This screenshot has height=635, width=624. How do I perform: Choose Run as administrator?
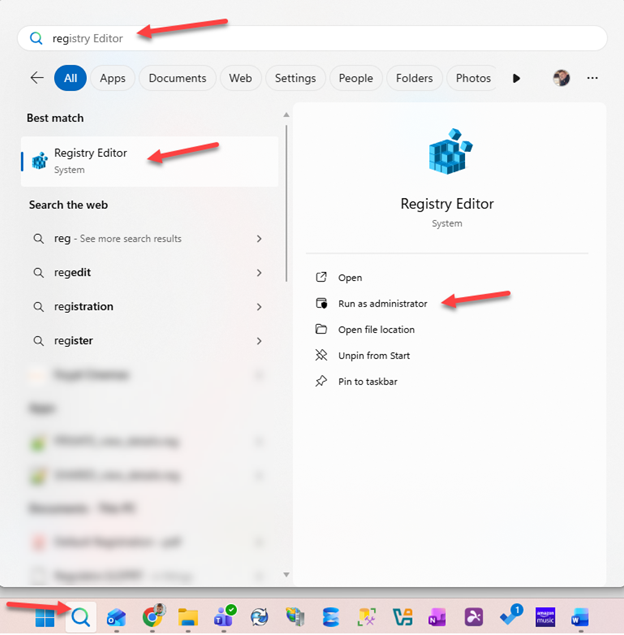pos(382,303)
